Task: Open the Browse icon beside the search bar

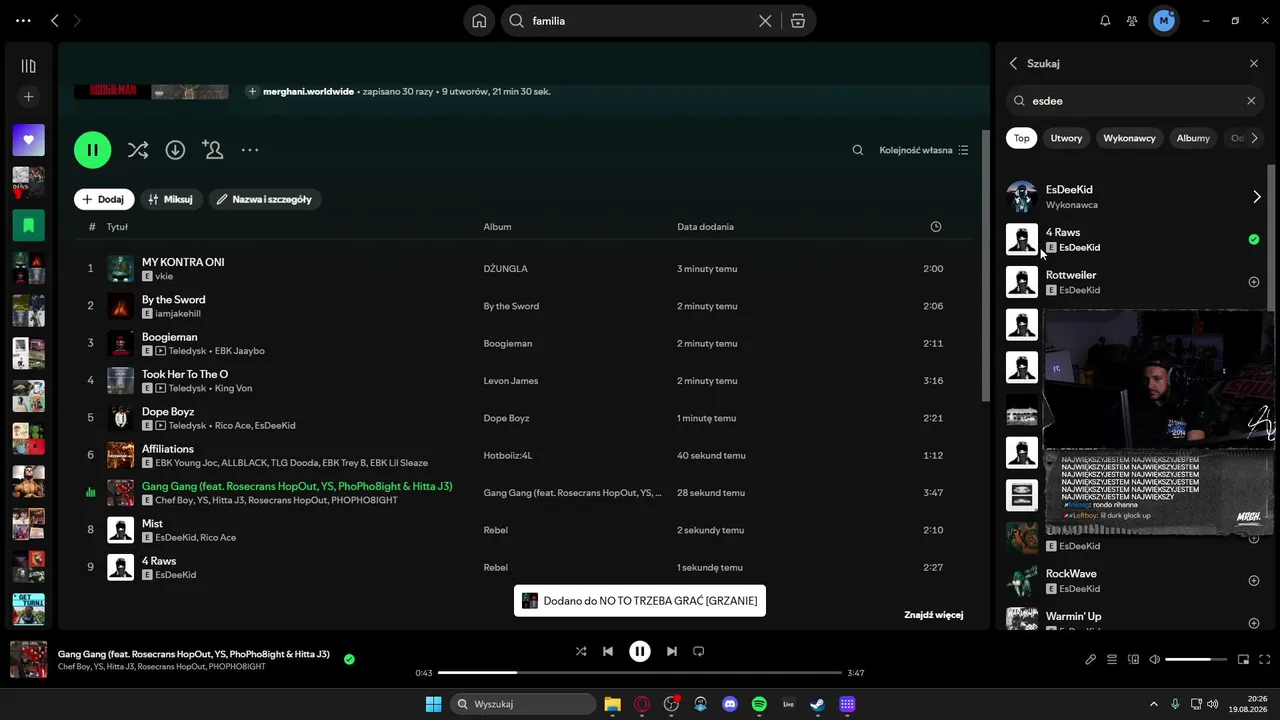Action: point(798,21)
